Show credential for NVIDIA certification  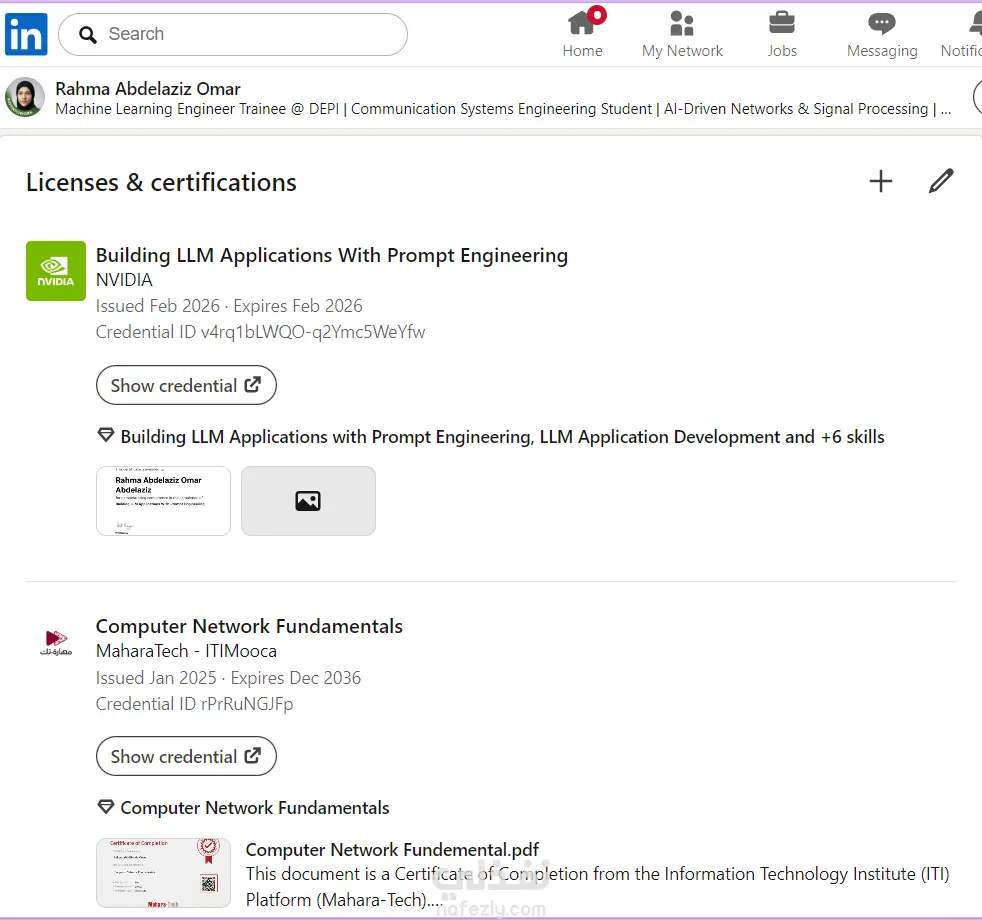pos(186,385)
